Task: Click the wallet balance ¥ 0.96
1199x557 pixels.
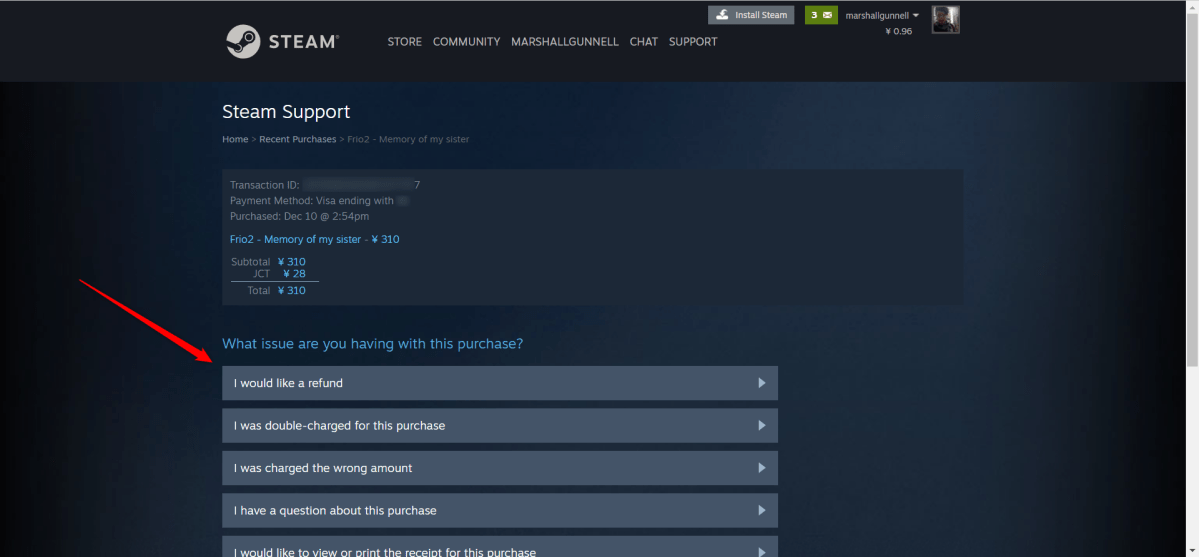Action: pos(898,32)
